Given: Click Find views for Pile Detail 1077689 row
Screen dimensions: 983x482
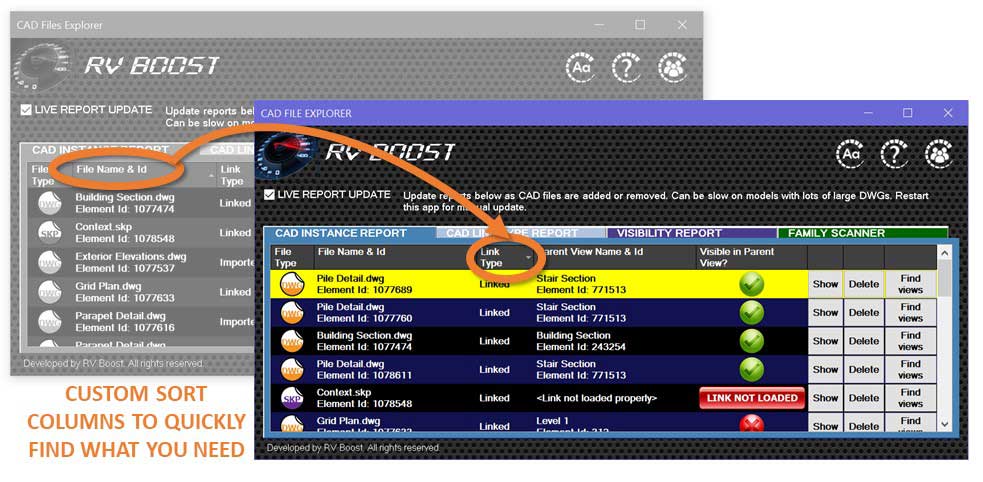Looking at the screenshot, I should pyautogui.click(x=910, y=284).
